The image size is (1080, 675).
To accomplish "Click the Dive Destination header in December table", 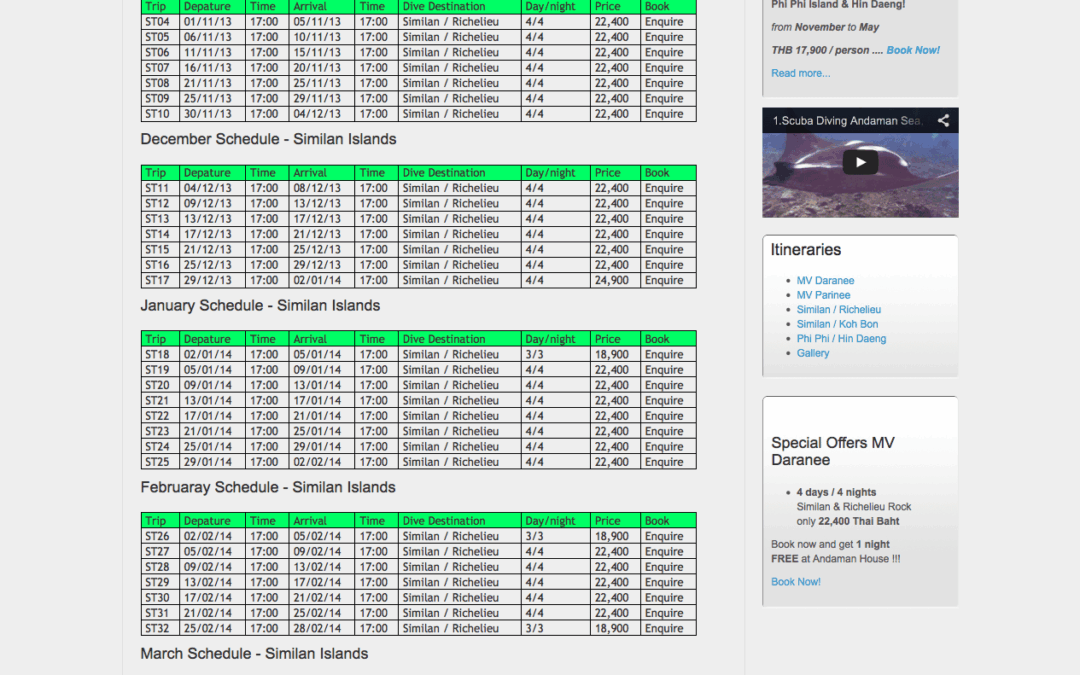I will pyautogui.click(x=444, y=173).
